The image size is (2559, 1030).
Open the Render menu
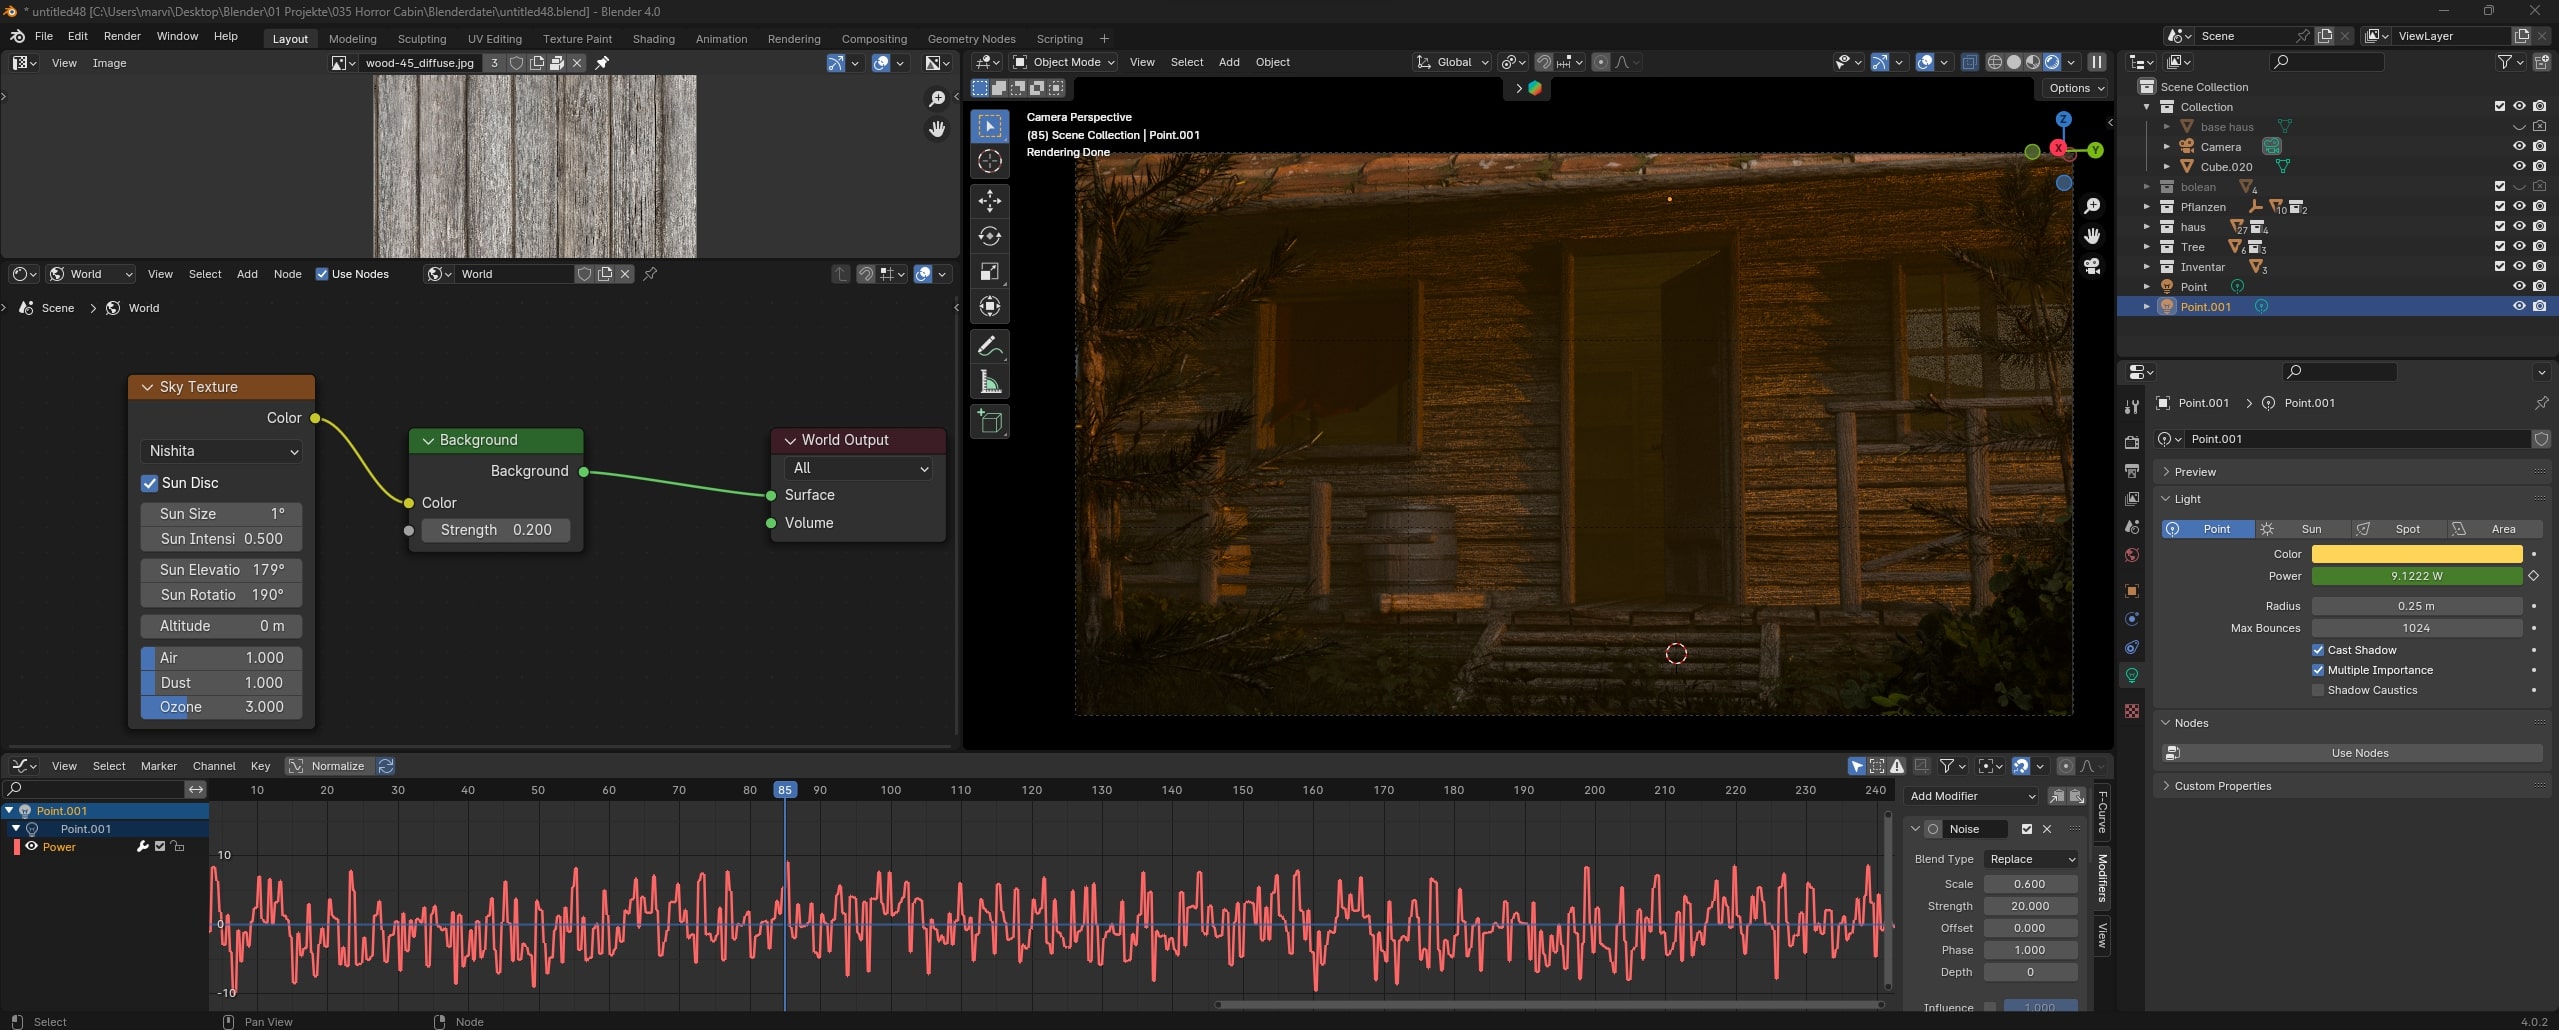point(122,36)
